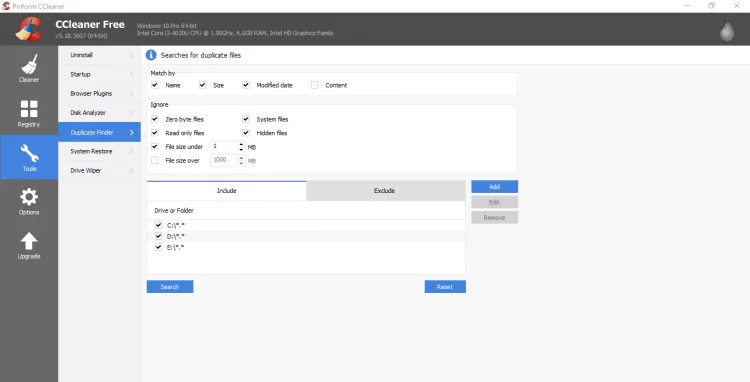Decrease File size under value stepper

click(x=241, y=150)
